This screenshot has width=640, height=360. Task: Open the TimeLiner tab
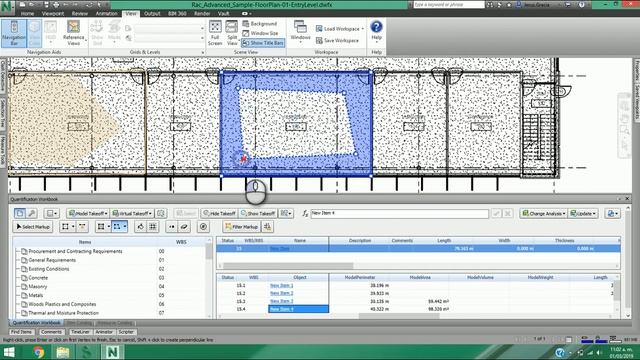pos(80,332)
